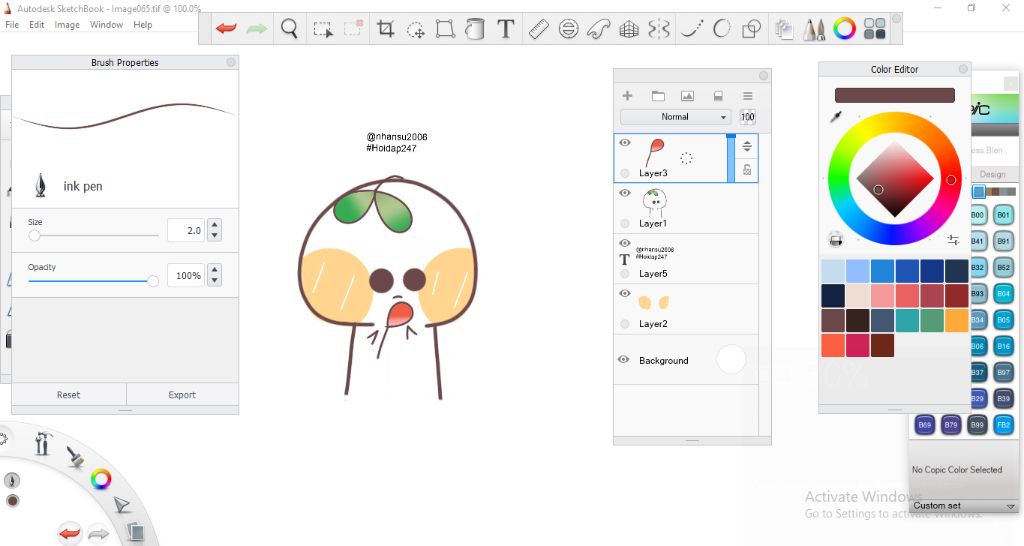Open the Window menu
The height and width of the screenshot is (546, 1024).
click(x=106, y=25)
